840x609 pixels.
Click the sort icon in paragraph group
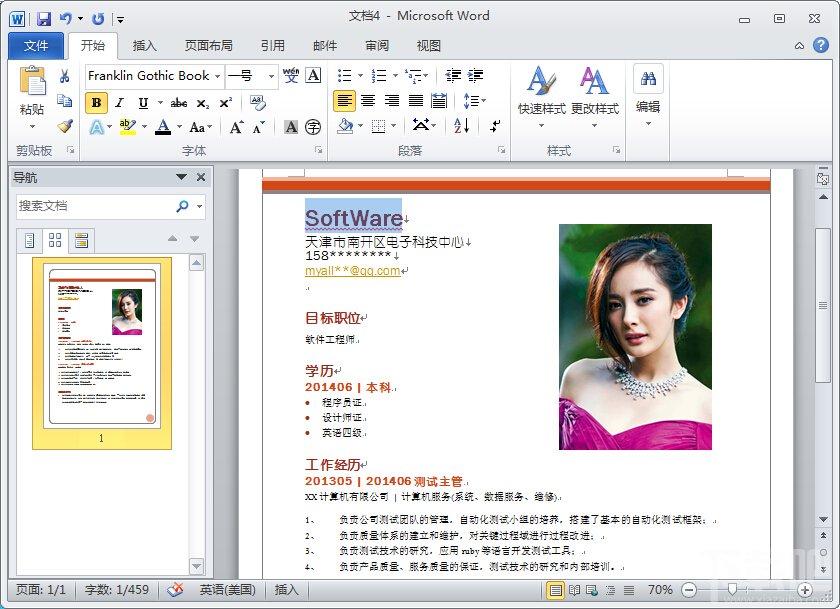click(x=461, y=125)
